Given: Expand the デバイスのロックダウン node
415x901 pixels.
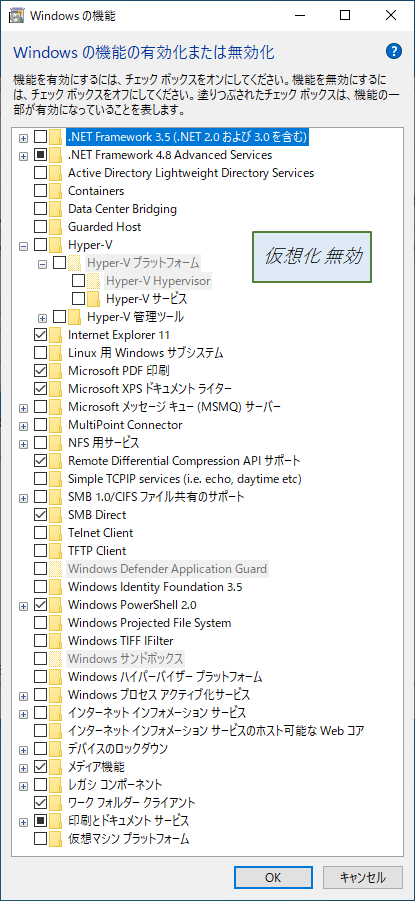Looking at the screenshot, I should coord(23,750).
